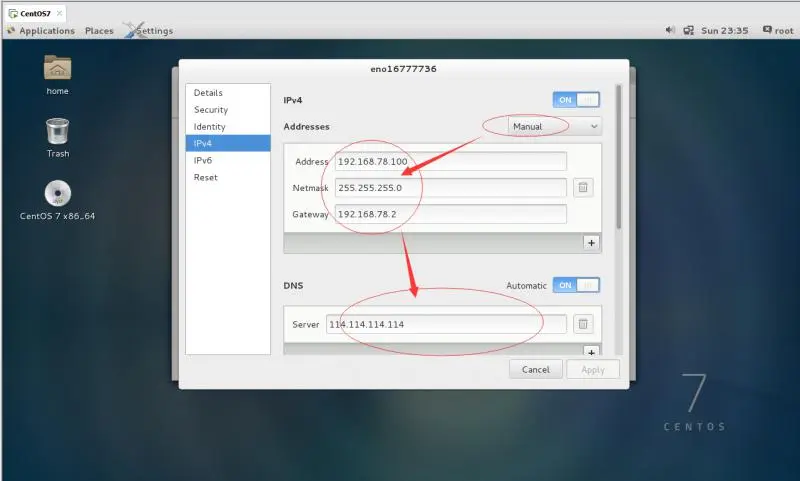Screen dimensions: 800x481
Task: Open the root user menu
Action: tap(778, 31)
